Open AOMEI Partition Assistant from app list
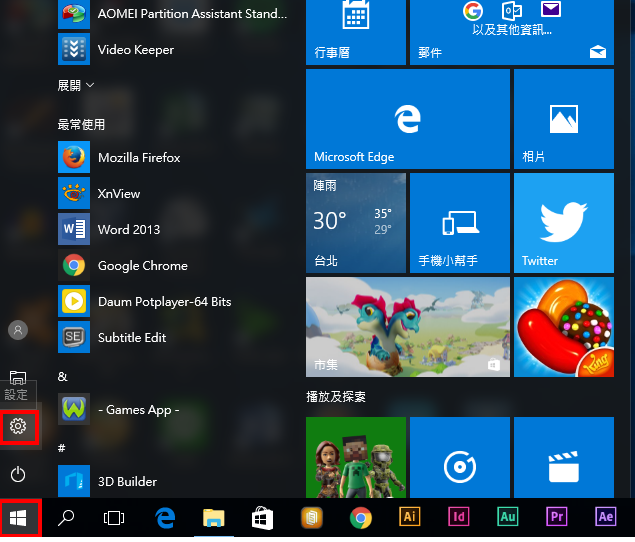 (174, 14)
